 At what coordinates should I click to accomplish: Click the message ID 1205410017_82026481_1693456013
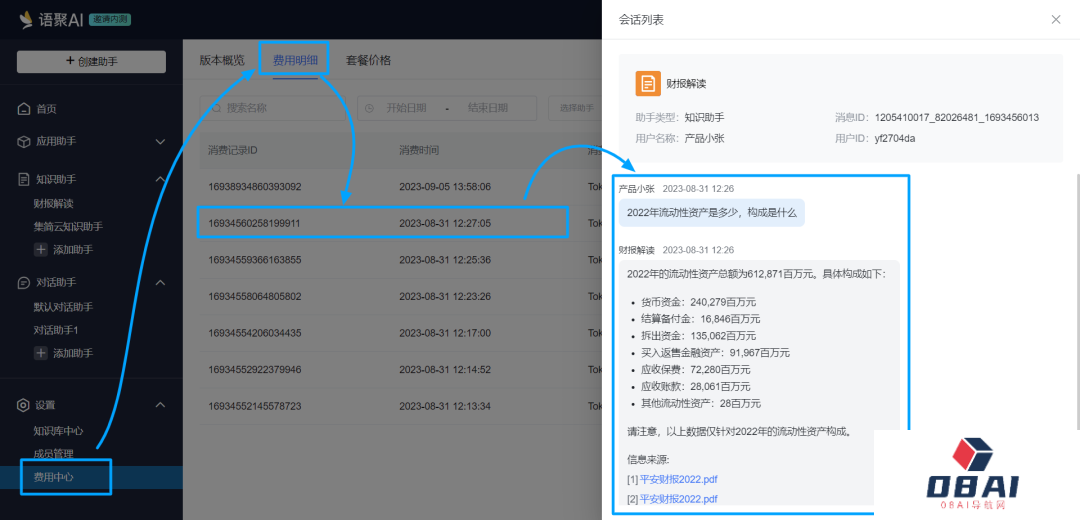click(957, 118)
